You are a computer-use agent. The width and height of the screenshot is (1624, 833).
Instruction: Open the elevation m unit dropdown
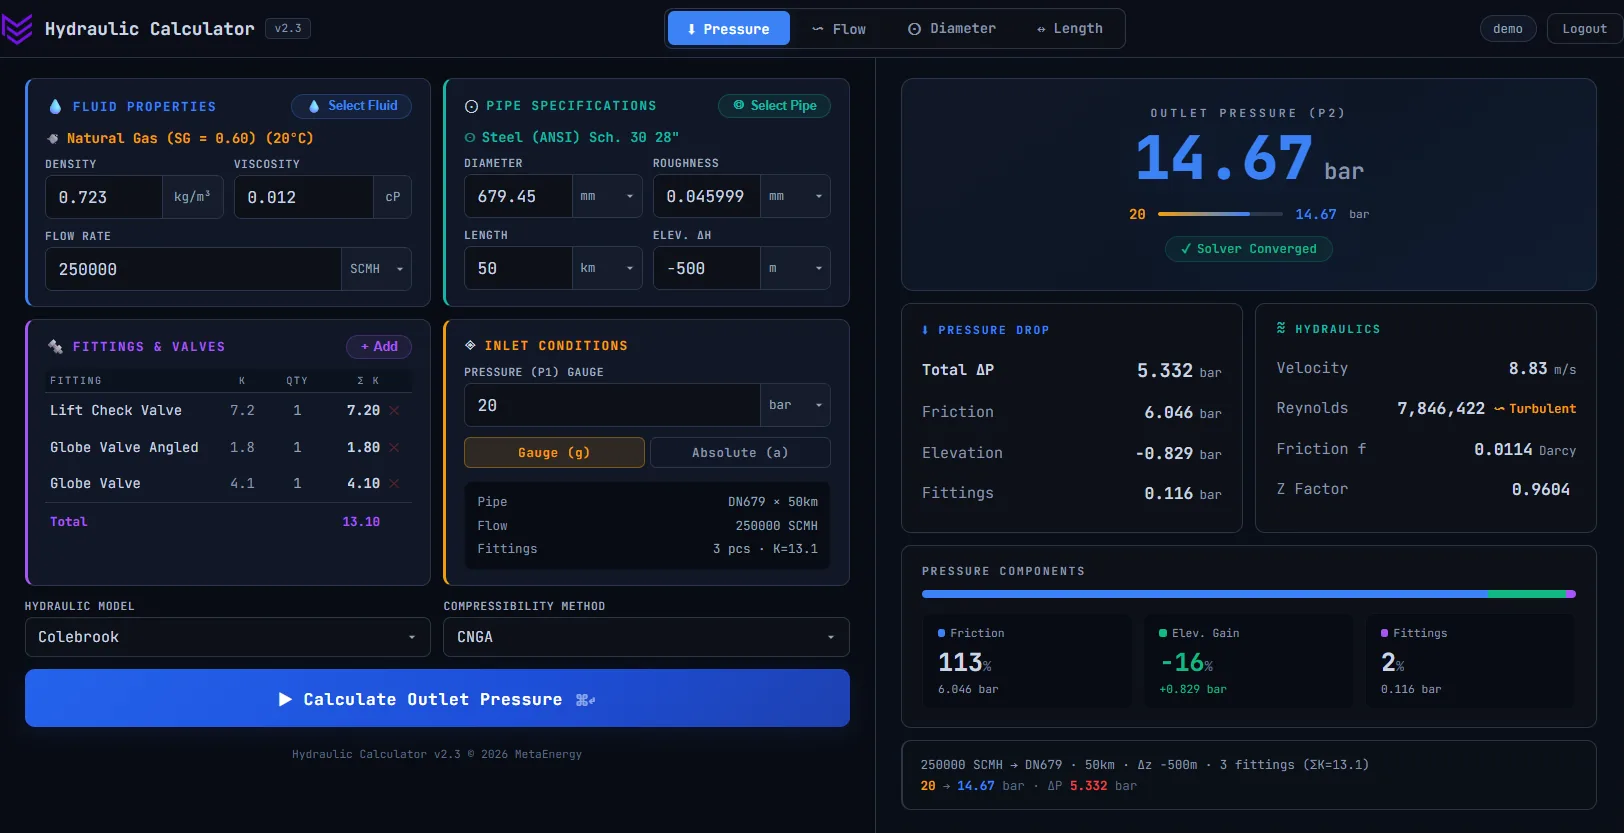tap(796, 268)
